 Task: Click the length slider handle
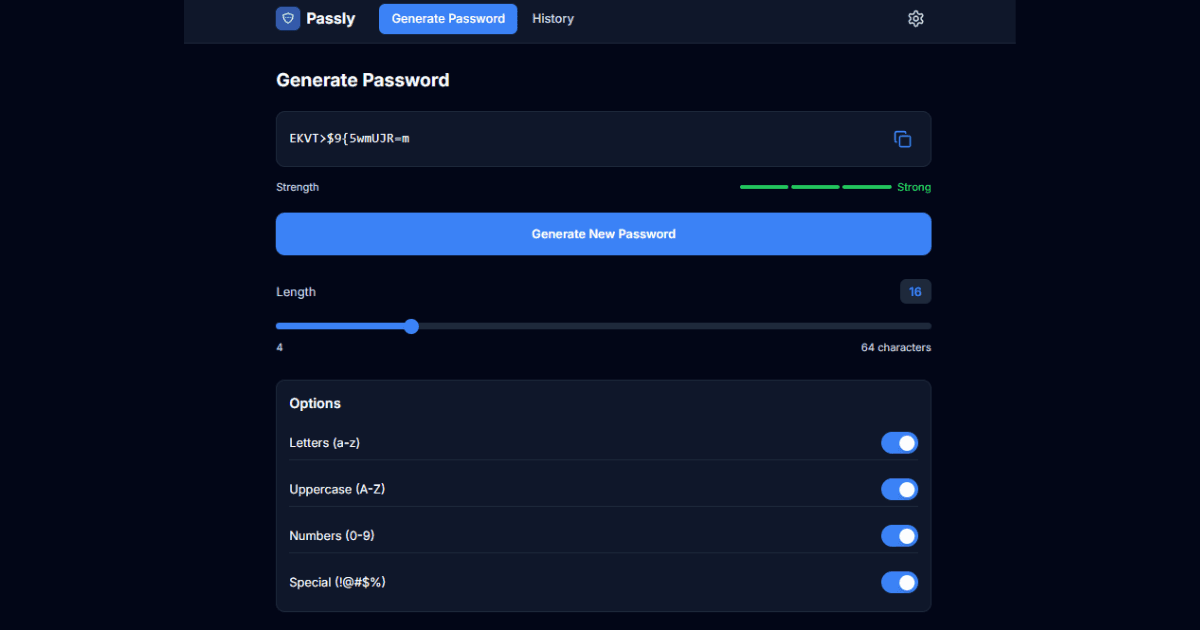pos(411,326)
